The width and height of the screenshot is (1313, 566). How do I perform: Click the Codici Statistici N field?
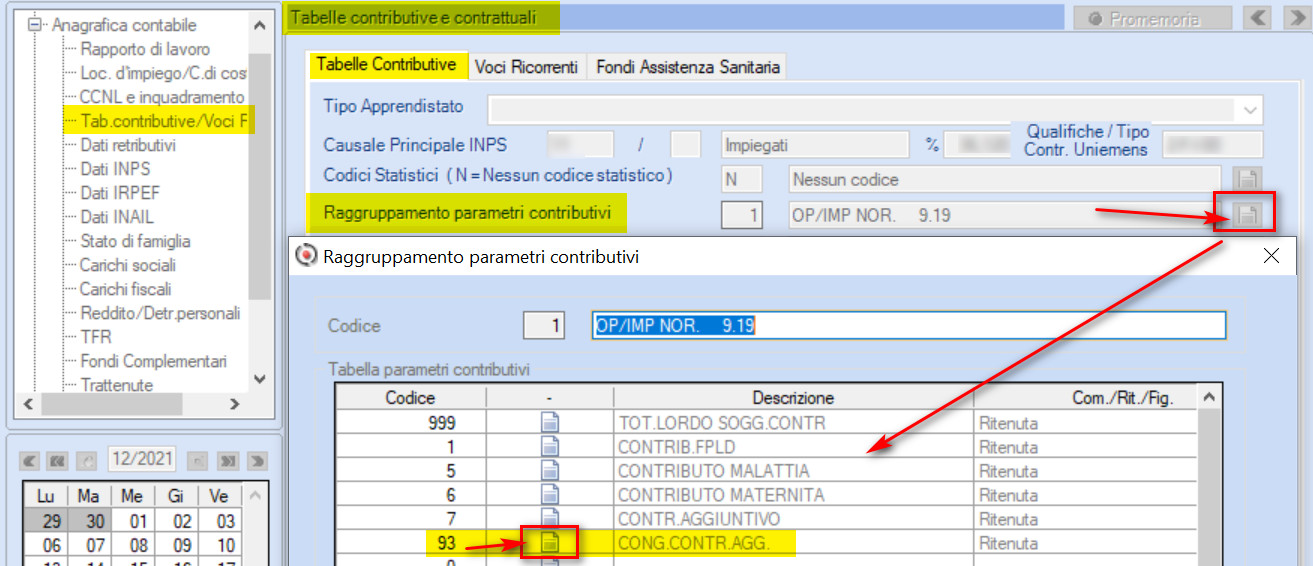pos(742,180)
